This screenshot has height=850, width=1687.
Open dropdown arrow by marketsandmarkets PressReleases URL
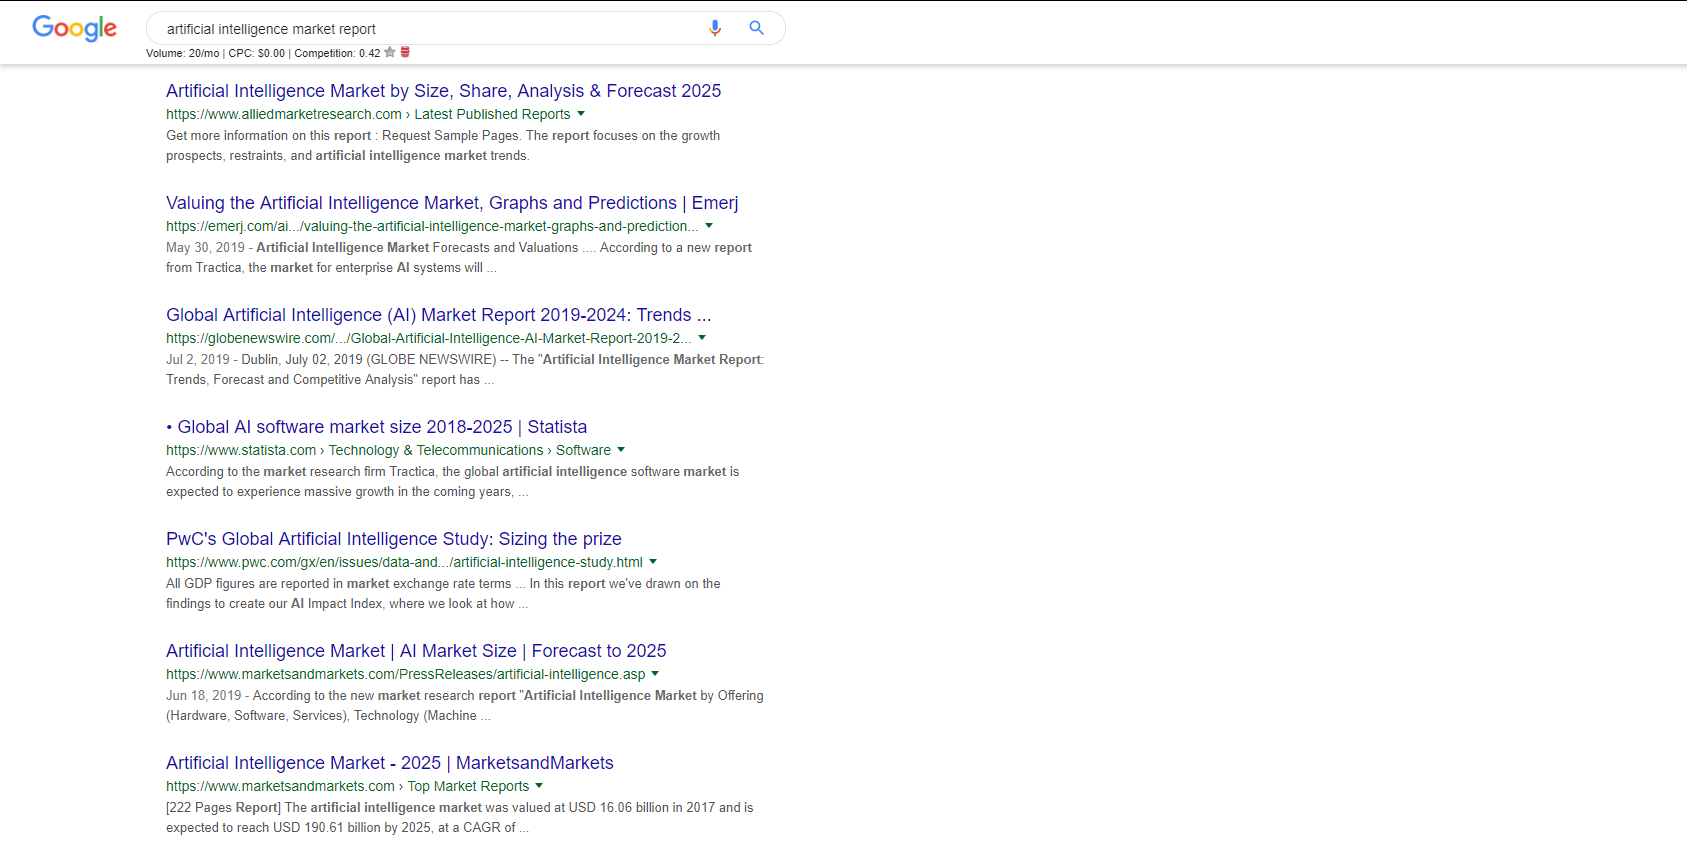click(x=655, y=674)
